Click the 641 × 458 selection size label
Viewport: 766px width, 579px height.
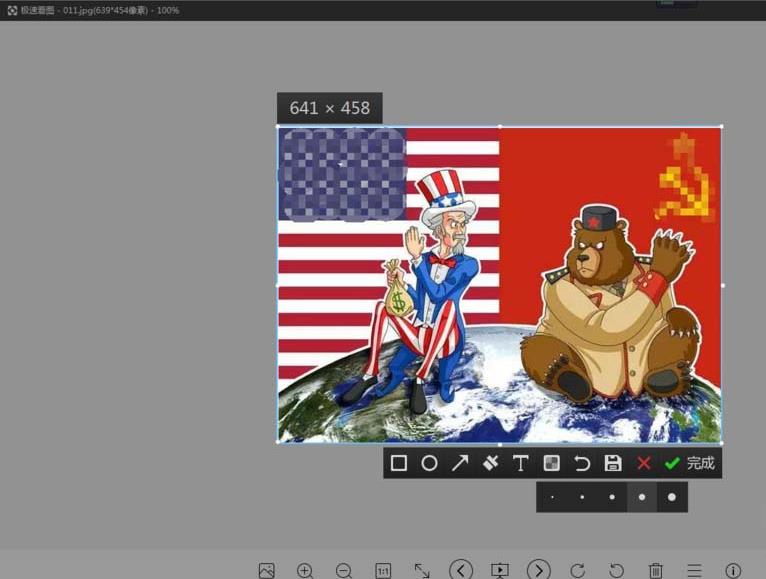(330, 108)
